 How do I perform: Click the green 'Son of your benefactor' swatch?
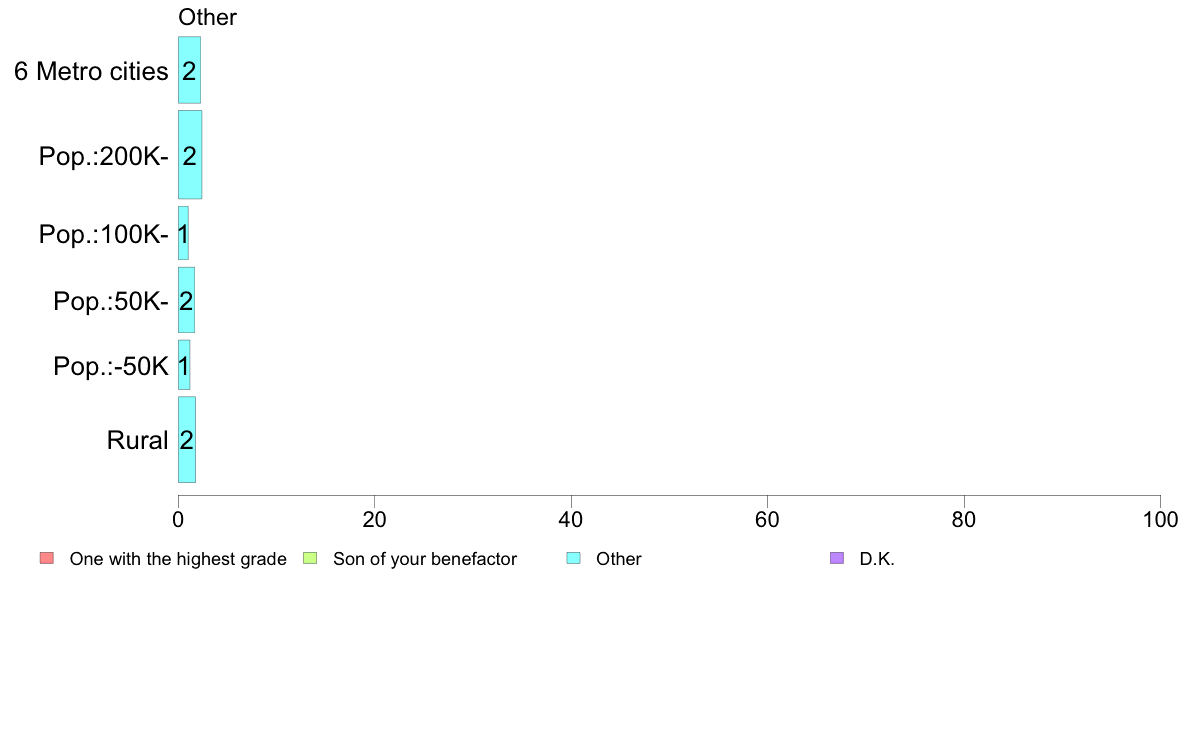click(310, 559)
